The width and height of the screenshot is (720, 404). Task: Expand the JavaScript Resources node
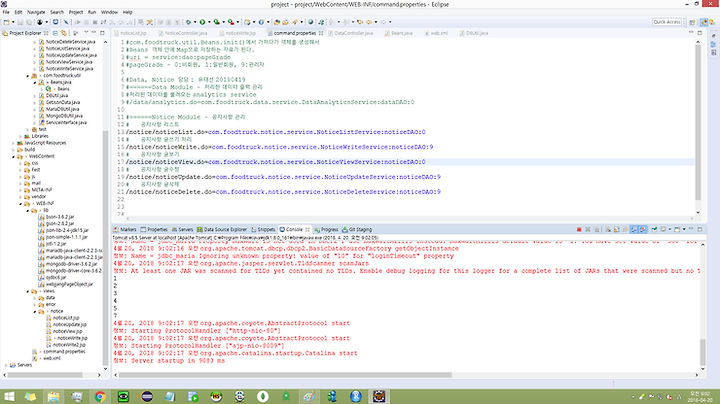click(13, 143)
